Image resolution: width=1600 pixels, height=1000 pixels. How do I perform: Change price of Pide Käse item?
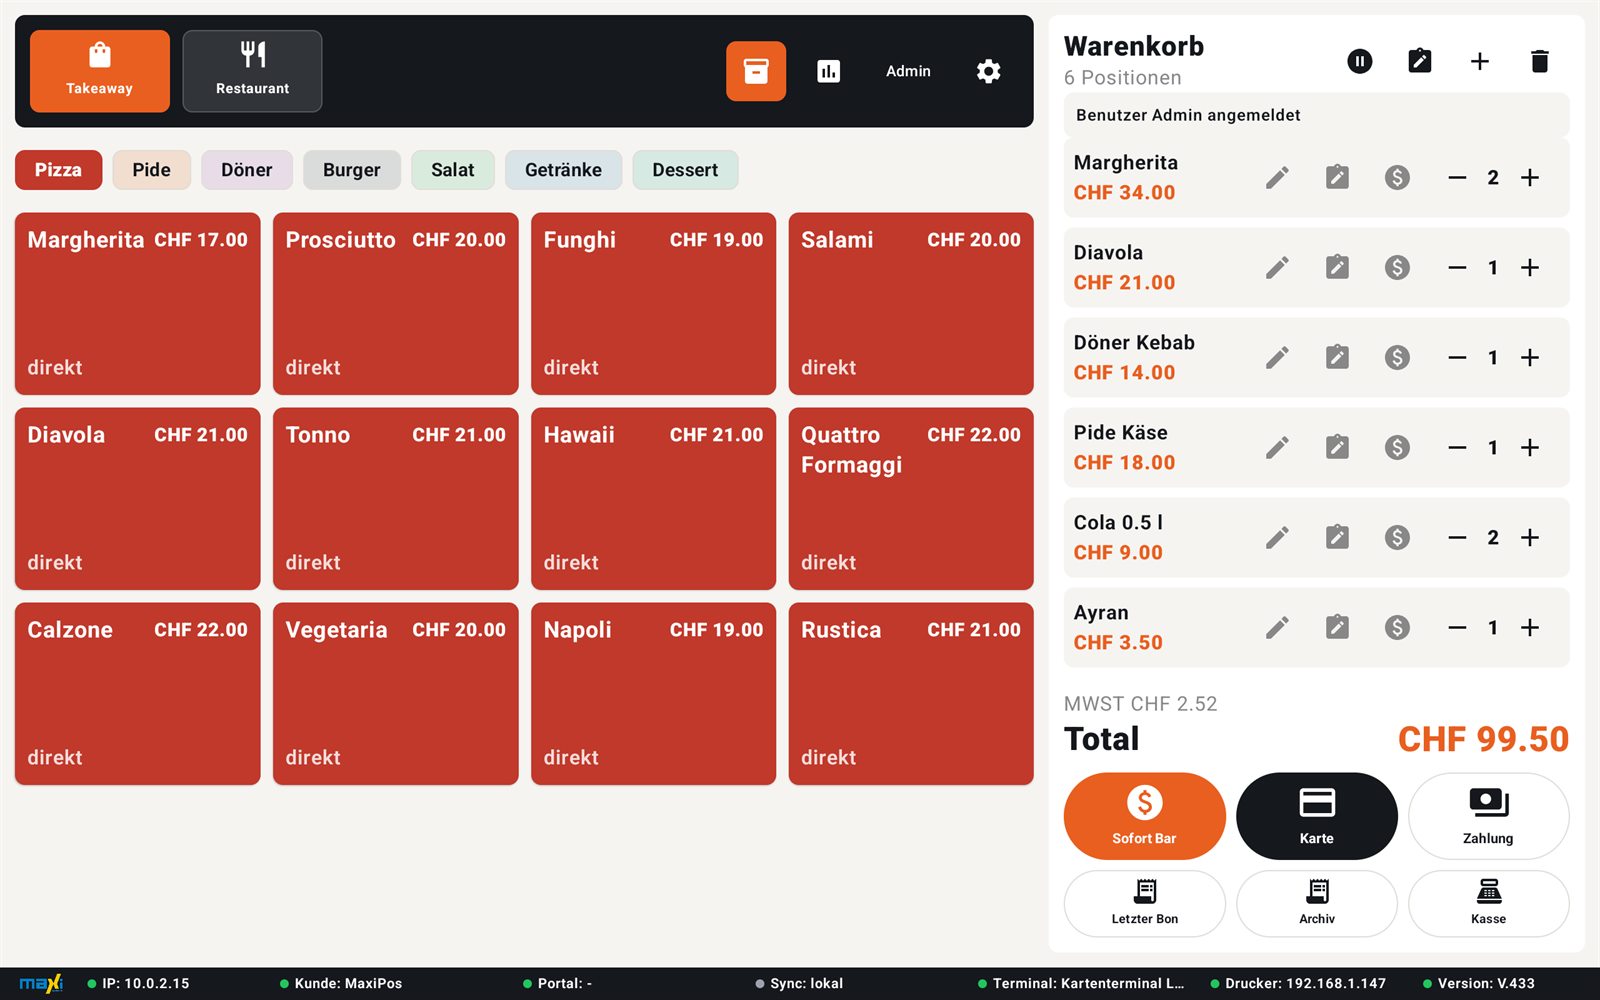pos(1397,448)
